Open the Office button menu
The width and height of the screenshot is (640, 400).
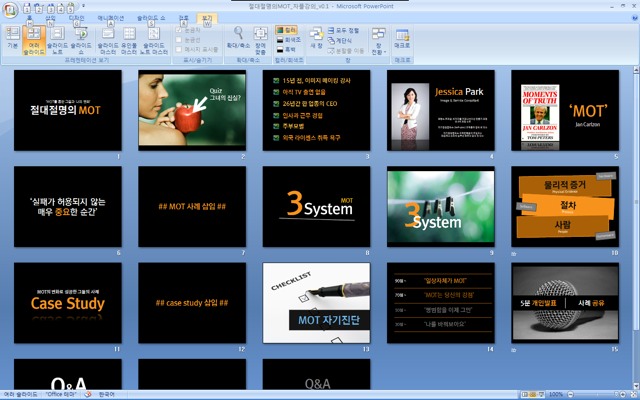point(10,10)
